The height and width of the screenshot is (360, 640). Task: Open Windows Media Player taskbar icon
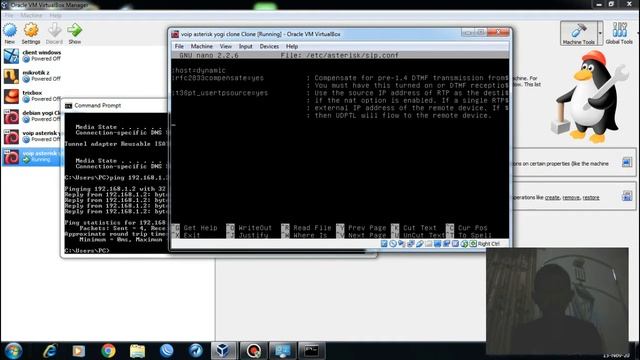[79, 351]
